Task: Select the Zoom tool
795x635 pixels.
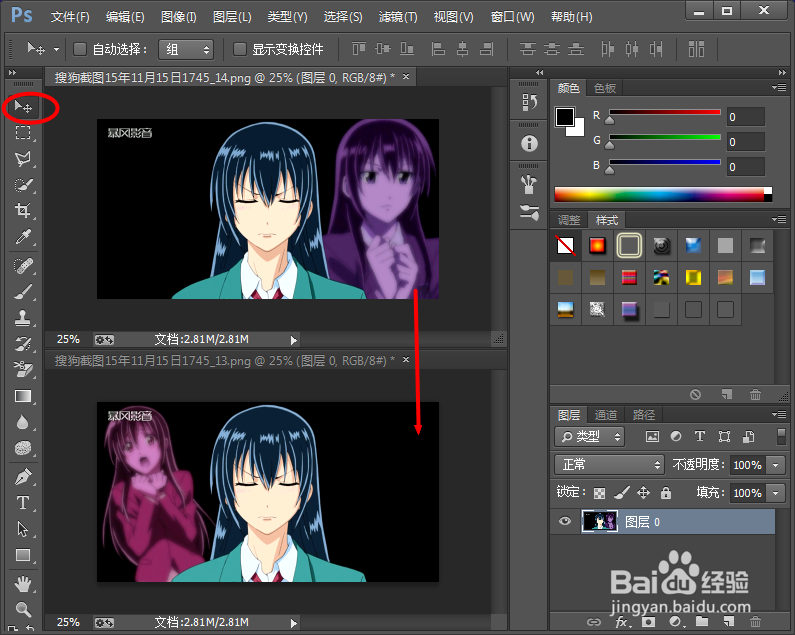Action: (x=23, y=609)
